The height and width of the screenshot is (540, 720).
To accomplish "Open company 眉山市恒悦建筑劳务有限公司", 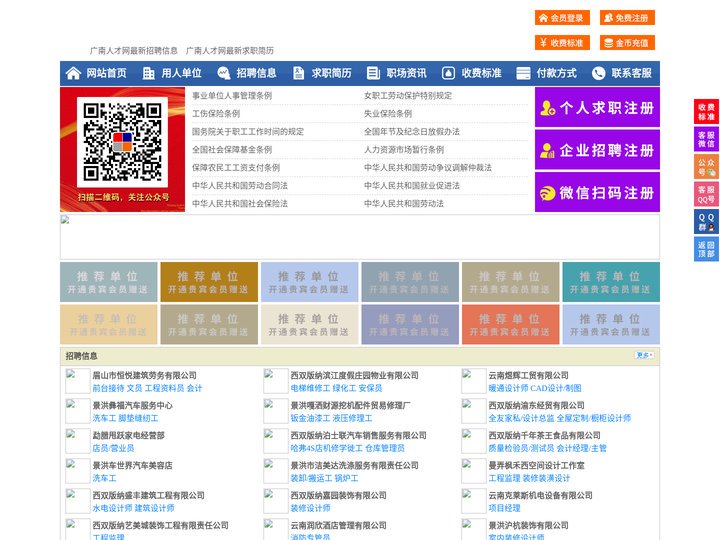I will 145,375.
